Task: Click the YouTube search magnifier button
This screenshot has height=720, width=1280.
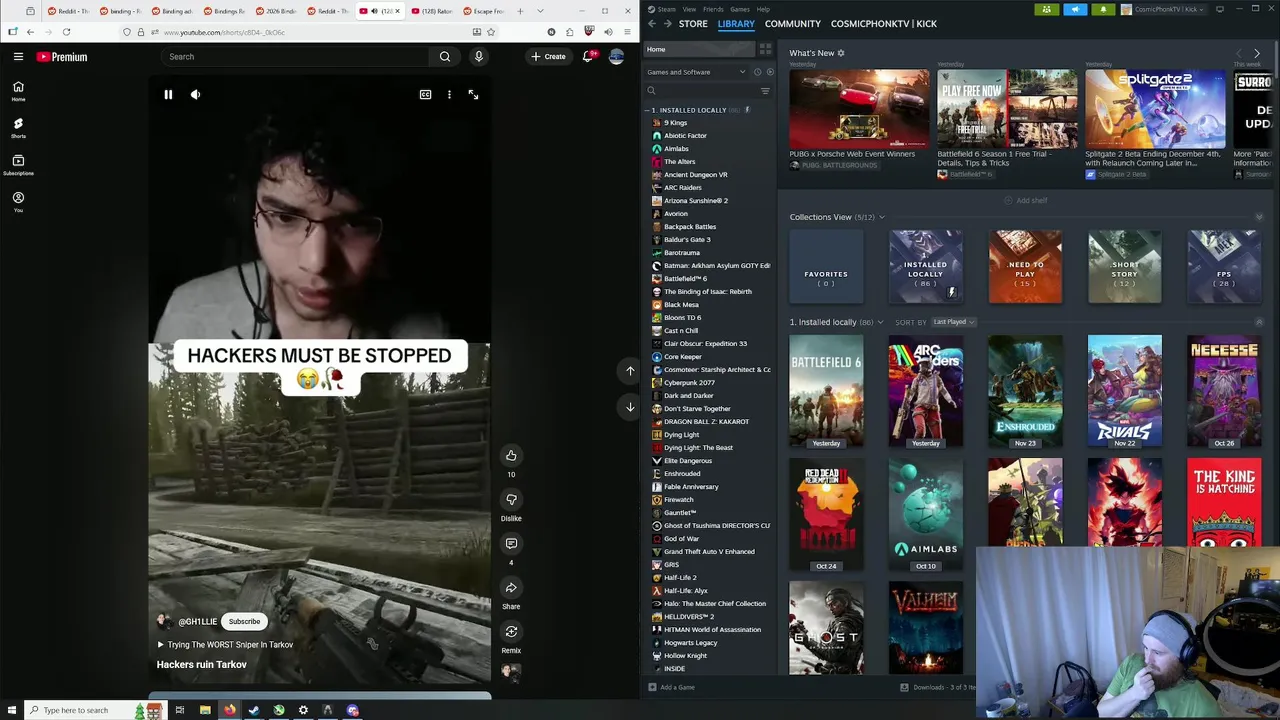Action: point(445,57)
